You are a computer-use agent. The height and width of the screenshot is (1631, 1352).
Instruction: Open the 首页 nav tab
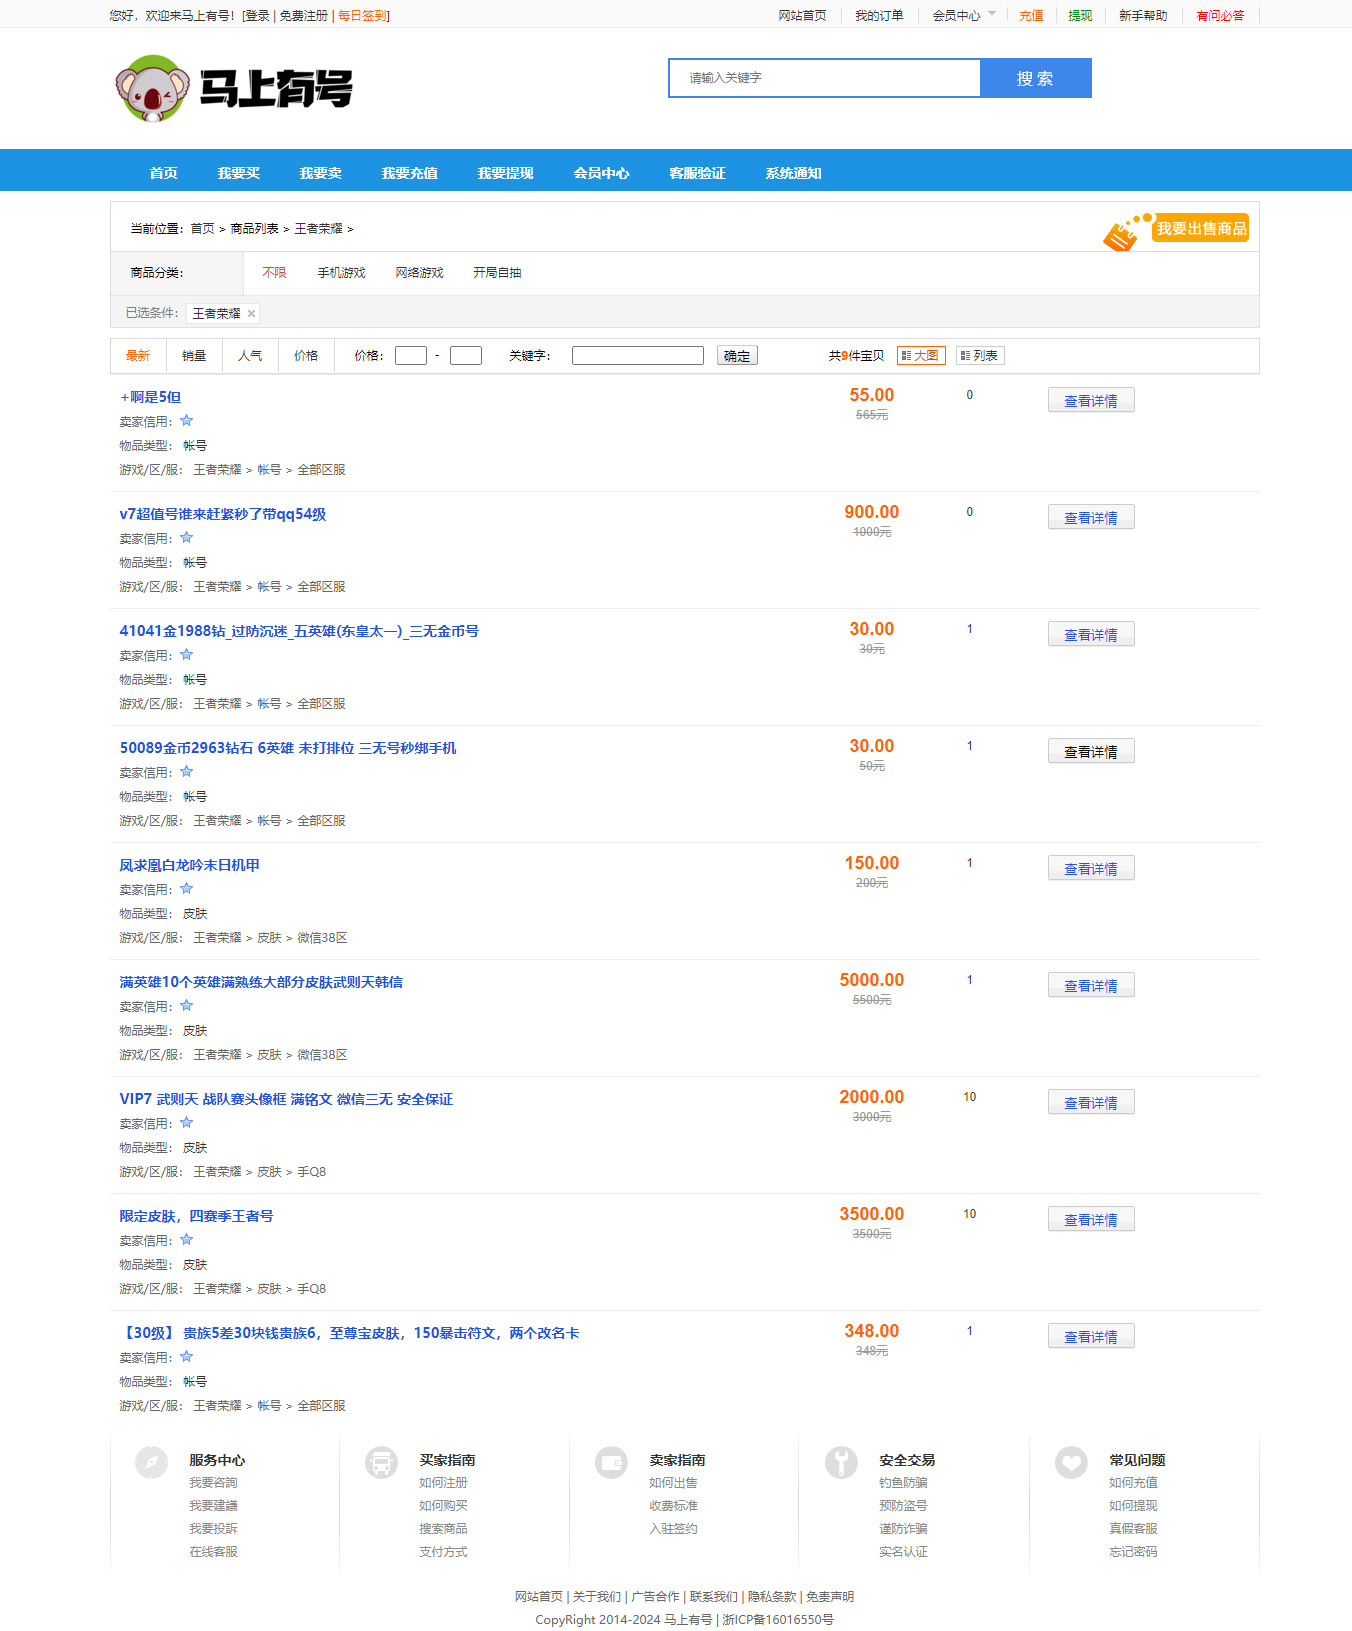click(x=164, y=173)
